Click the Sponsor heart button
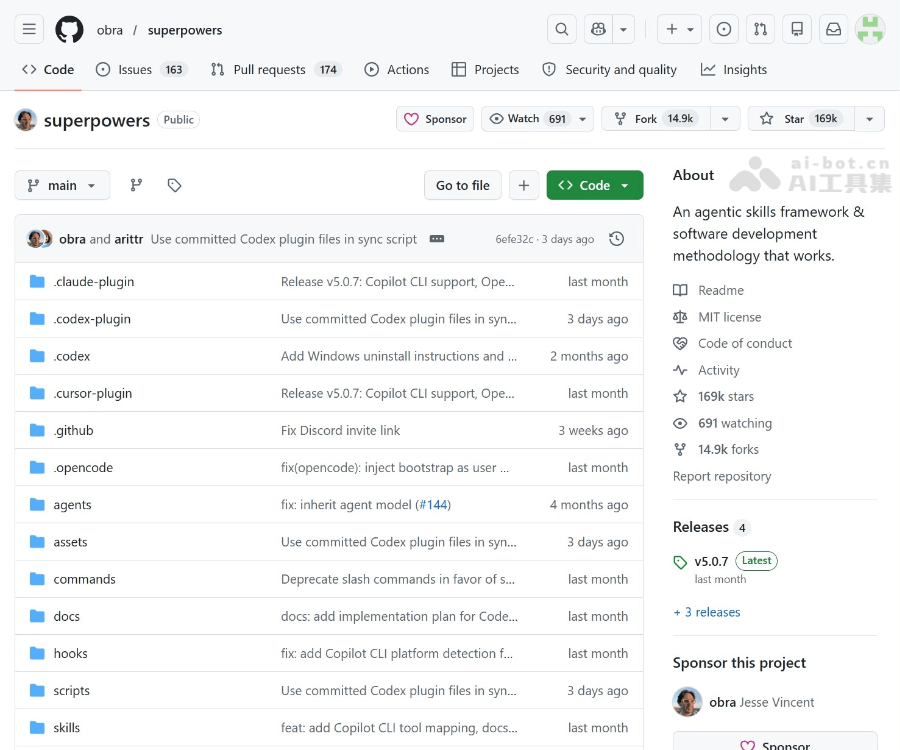Image resolution: width=900 pixels, height=750 pixels. pos(435,119)
